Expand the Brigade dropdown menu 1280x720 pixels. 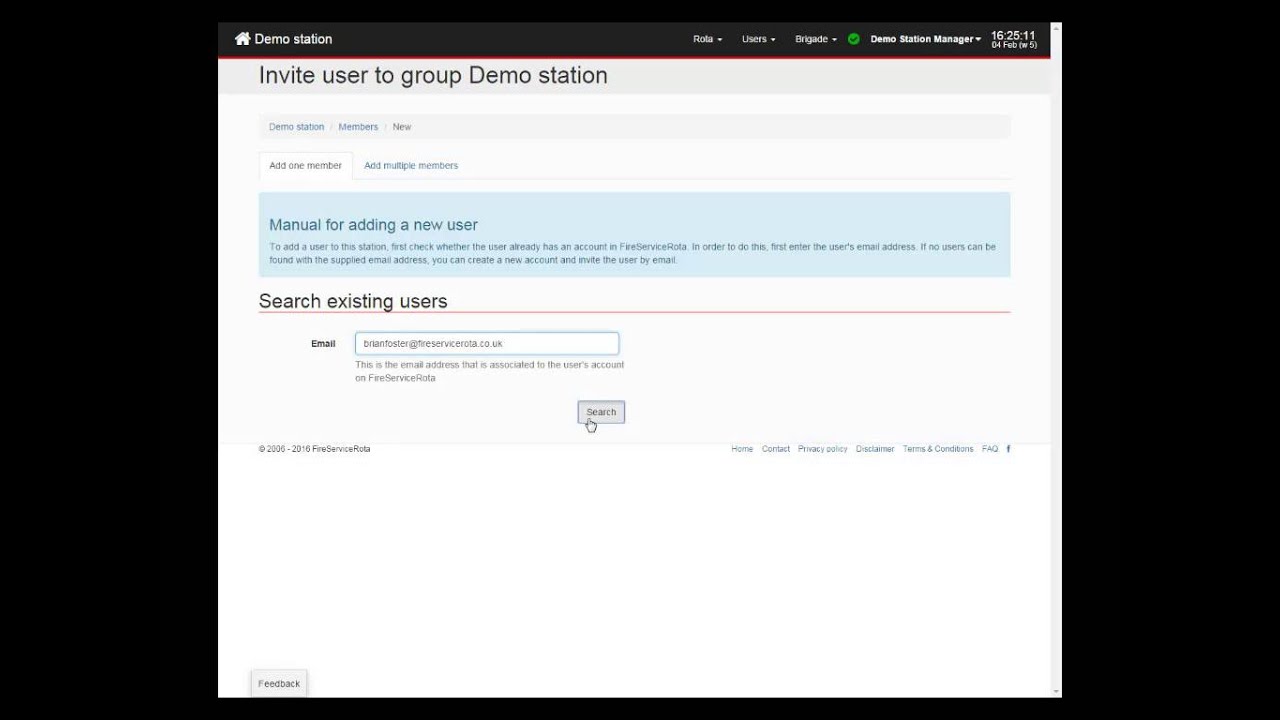click(816, 39)
